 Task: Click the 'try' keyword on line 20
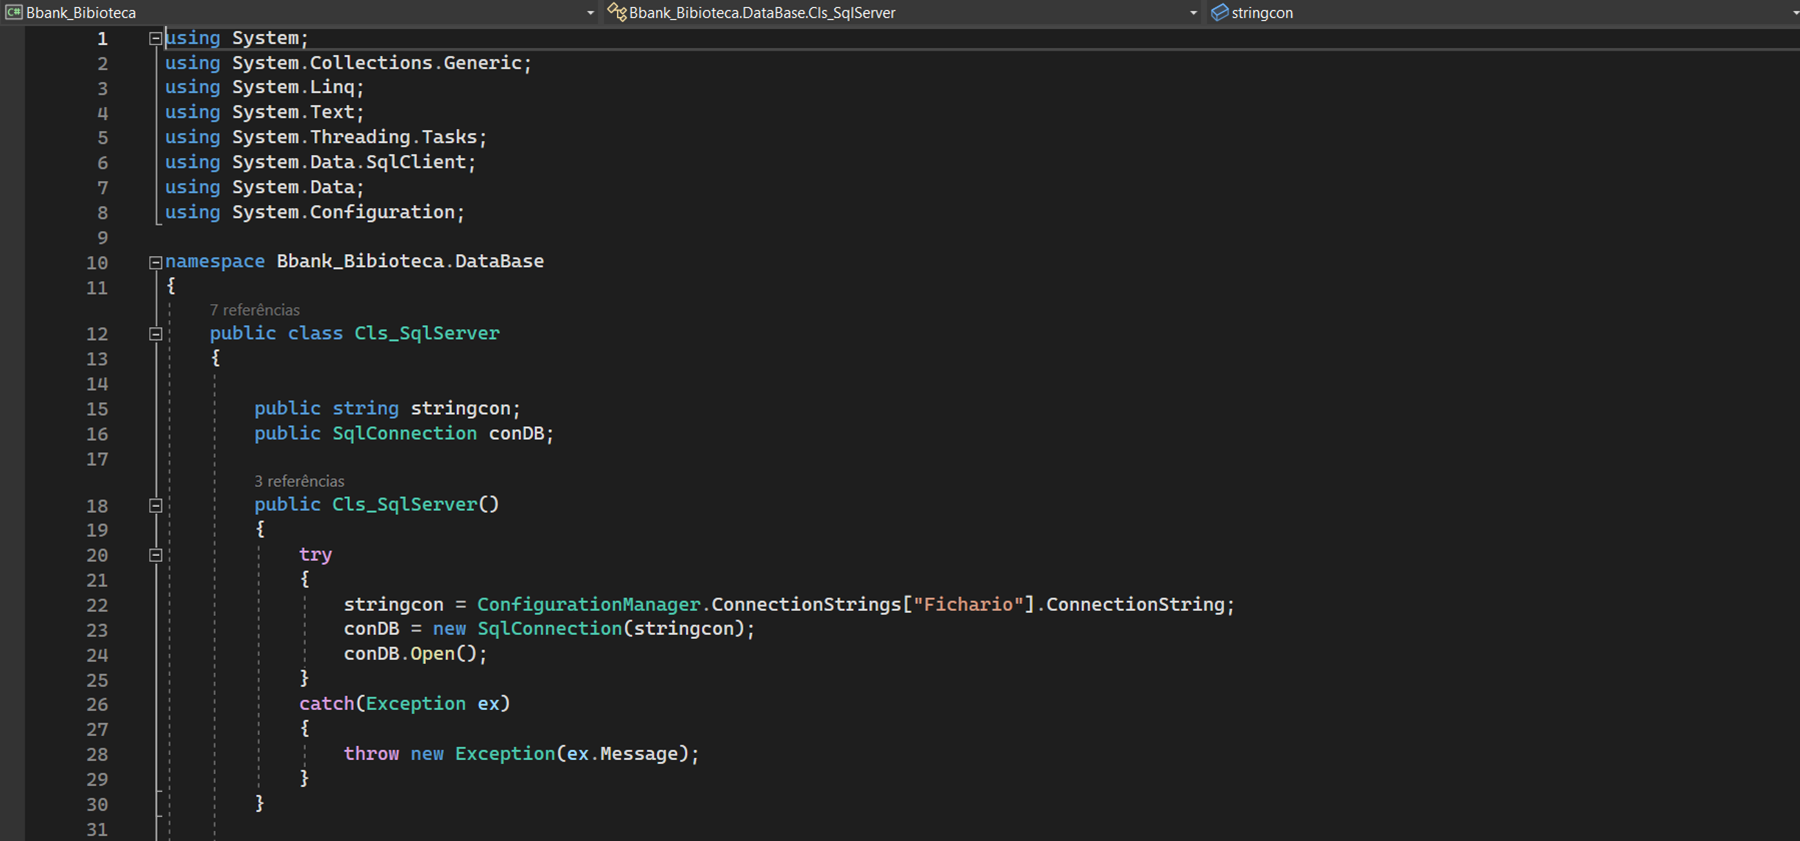click(x=315, y=554)
